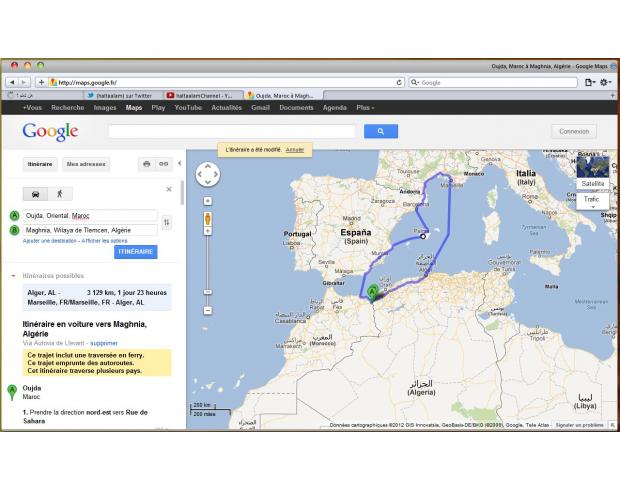Open Images in the Google bar
Screen dimensions: 620x490
(x=105, y=108)
